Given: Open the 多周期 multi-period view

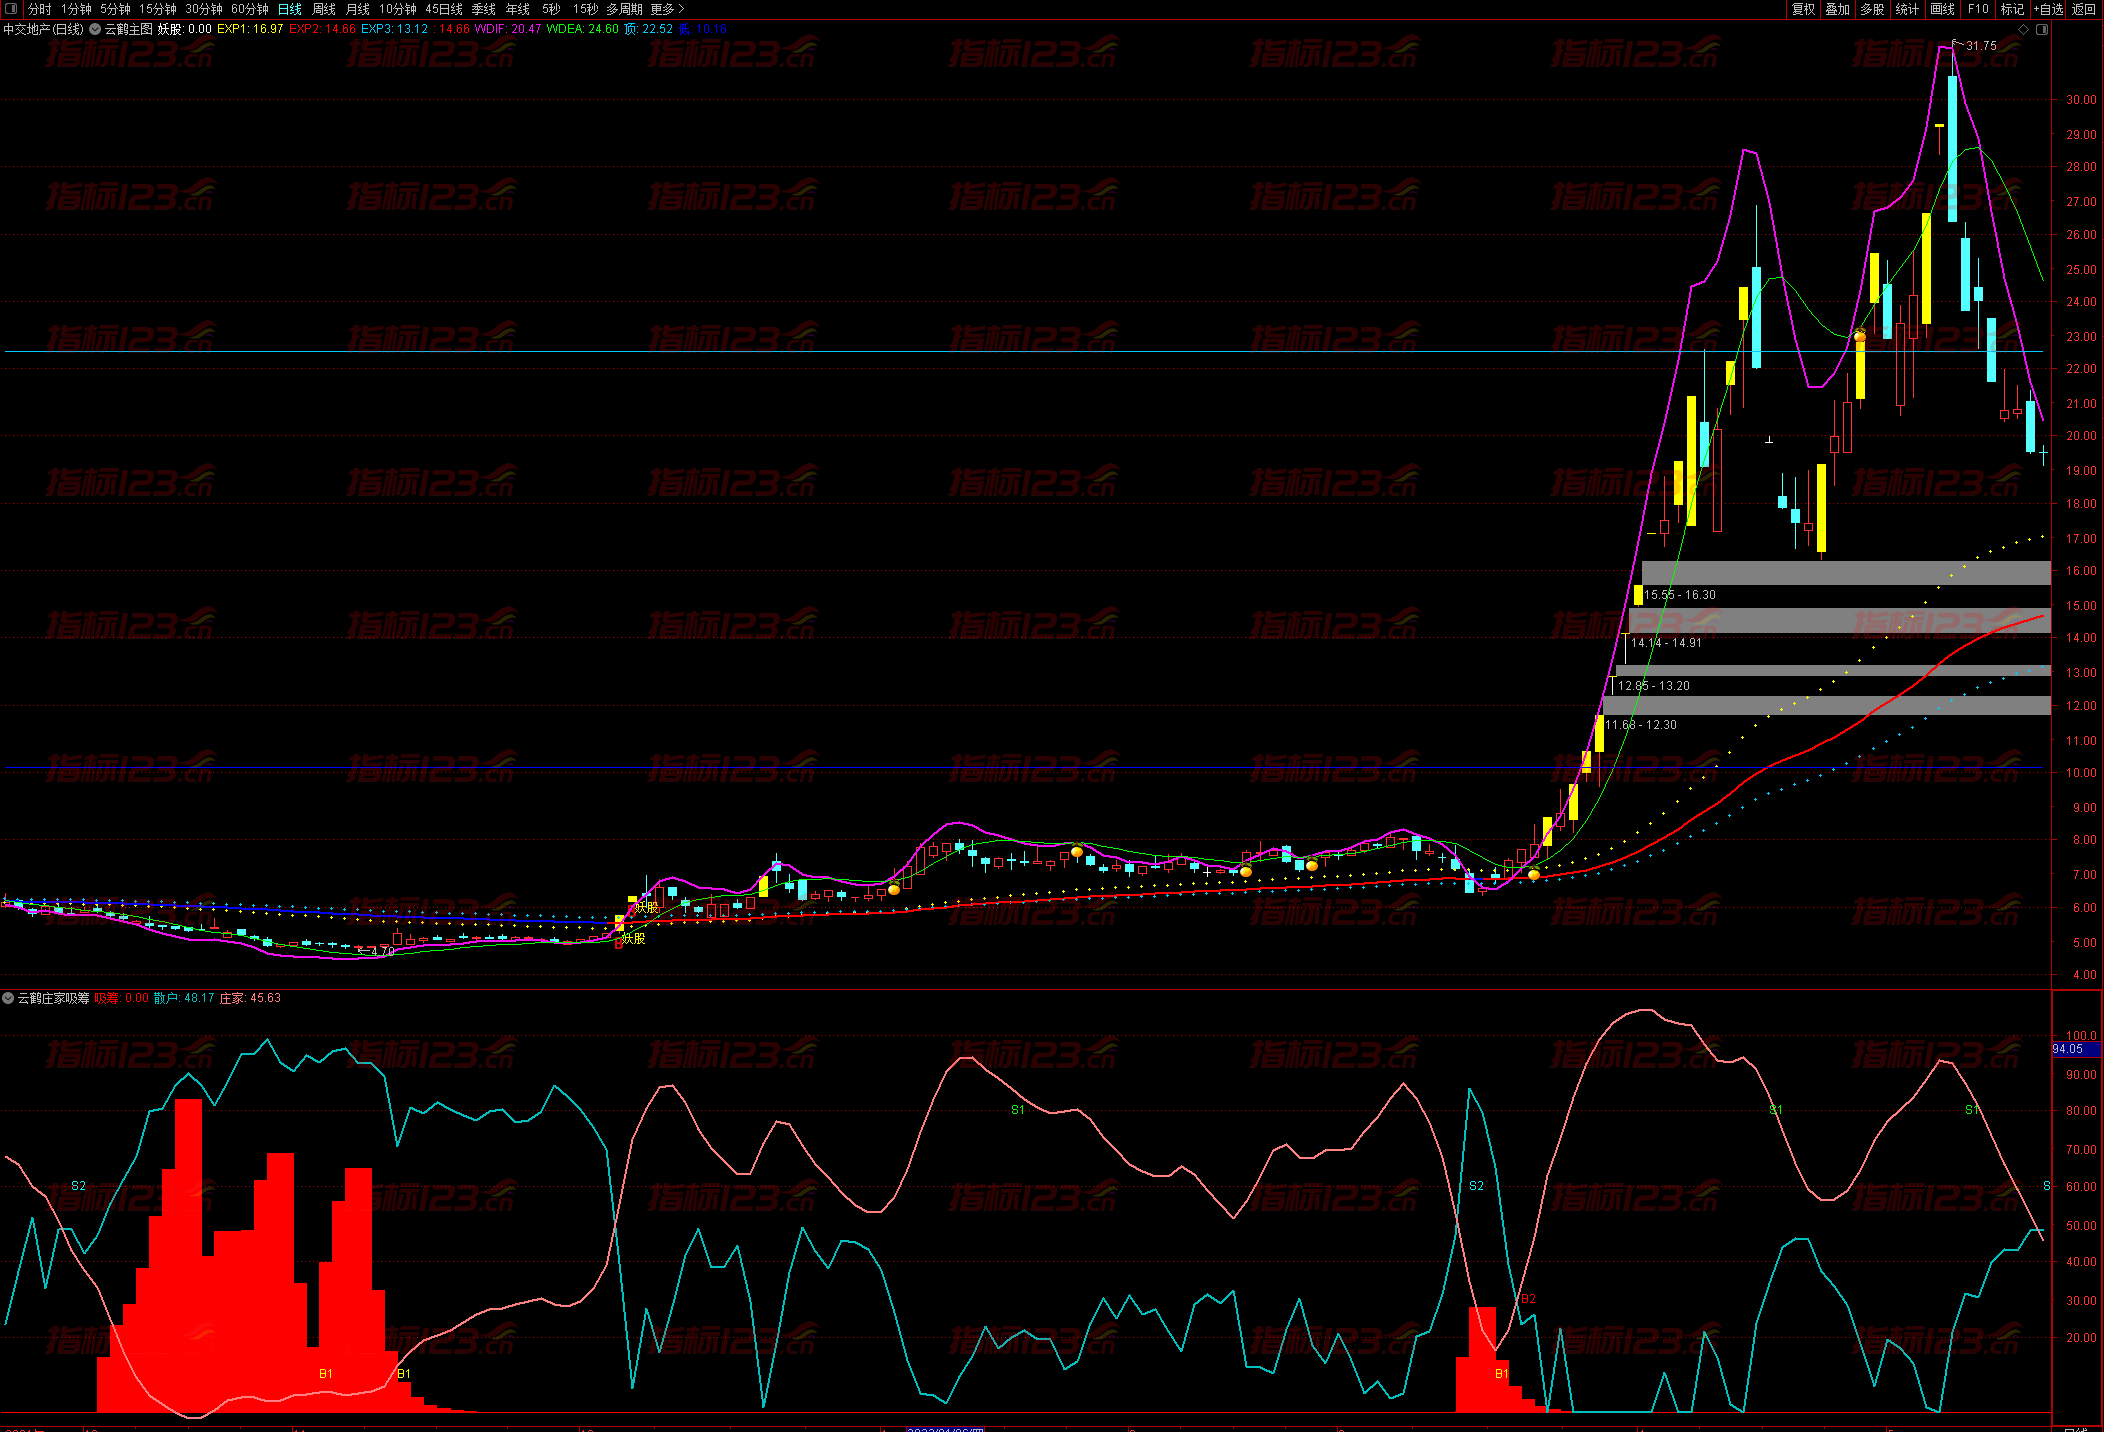Looking at the screenshot, I should (x=624, y=9).
